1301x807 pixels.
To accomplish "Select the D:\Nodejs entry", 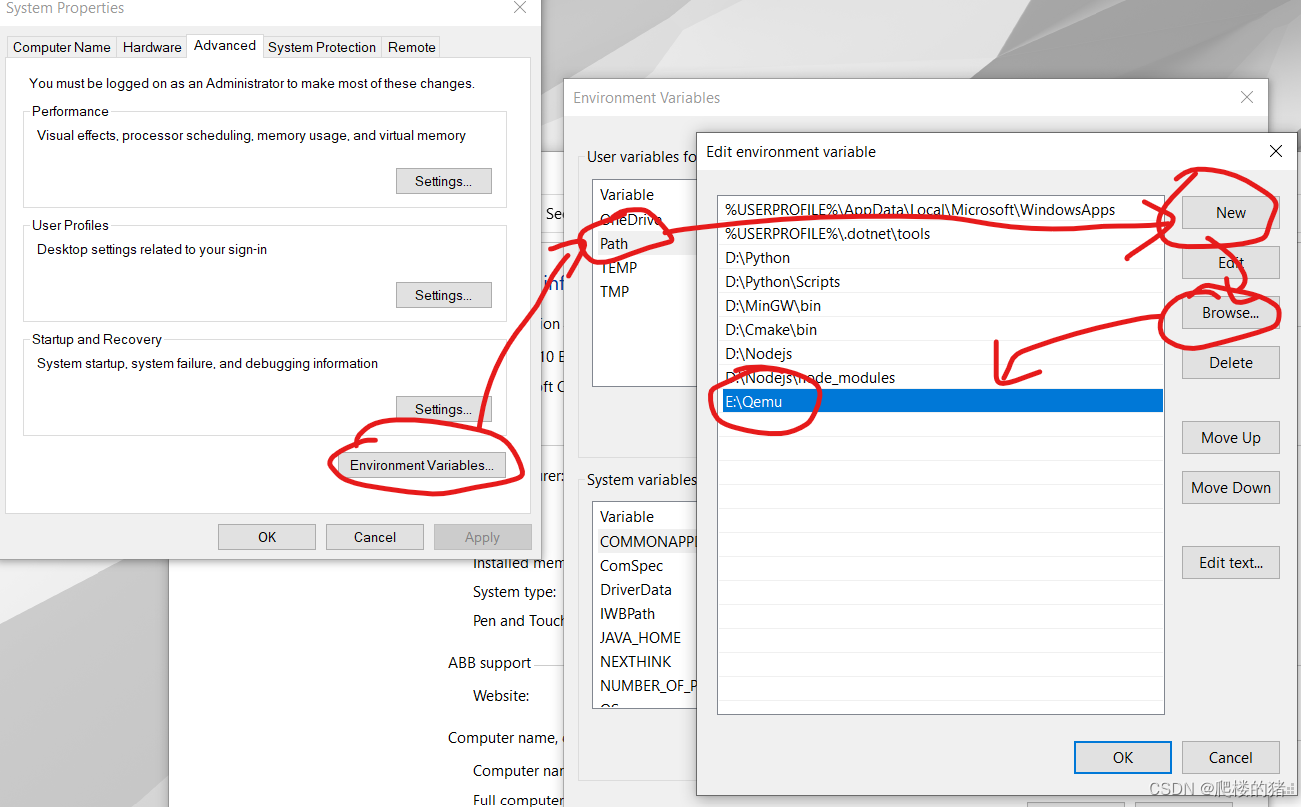I will coord(941,354).
